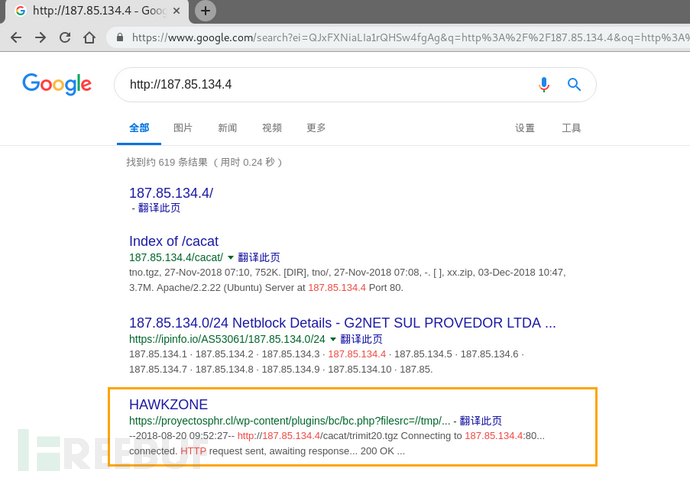This screenshot has width=690, height=478.
Task: Select the 全部 search tab
Action: [139, 128]
